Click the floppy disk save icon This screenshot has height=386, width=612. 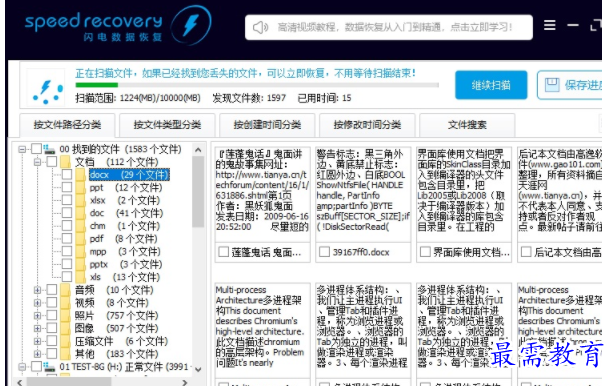click(x=552, y=85)
